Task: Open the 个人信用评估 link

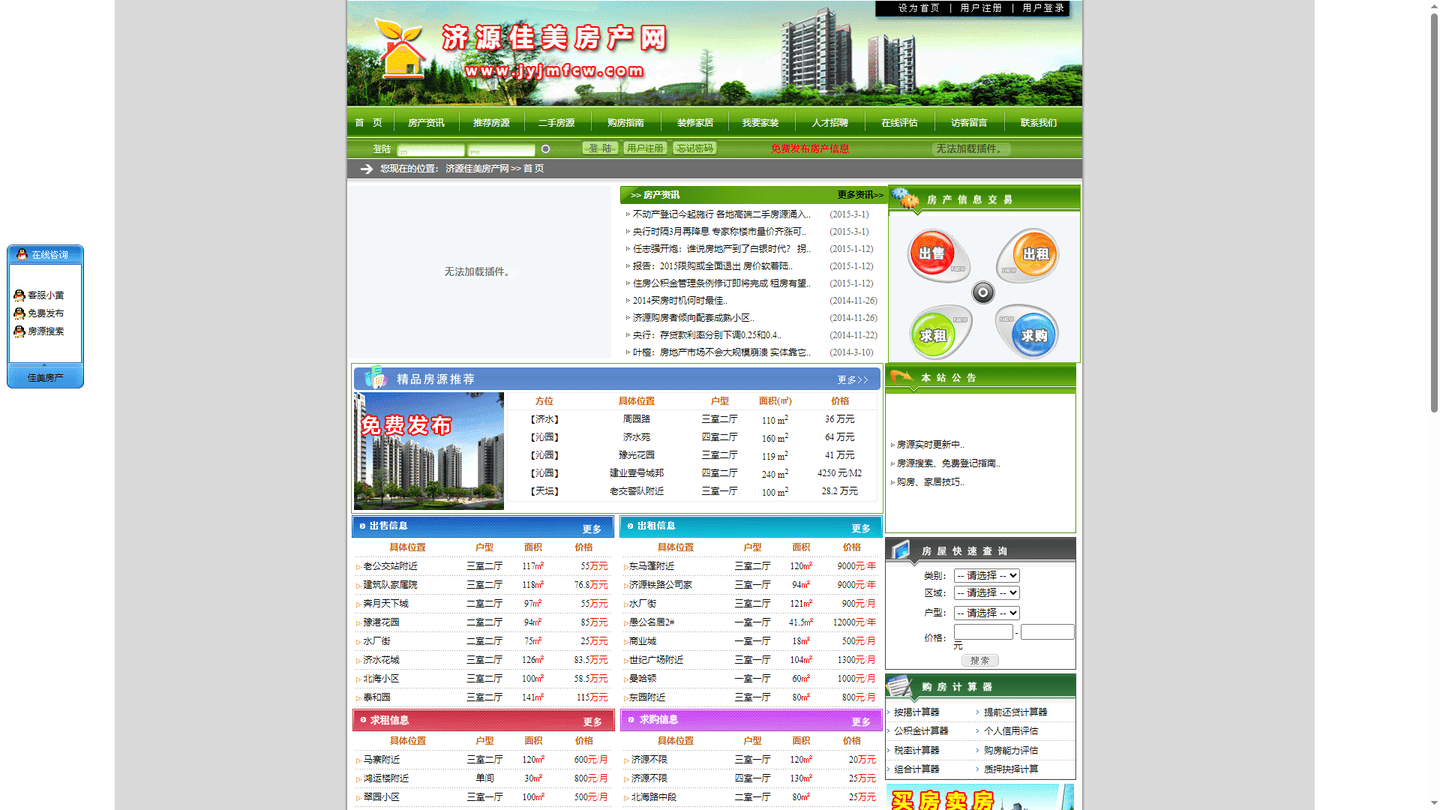Action: tap(1011, 731)
